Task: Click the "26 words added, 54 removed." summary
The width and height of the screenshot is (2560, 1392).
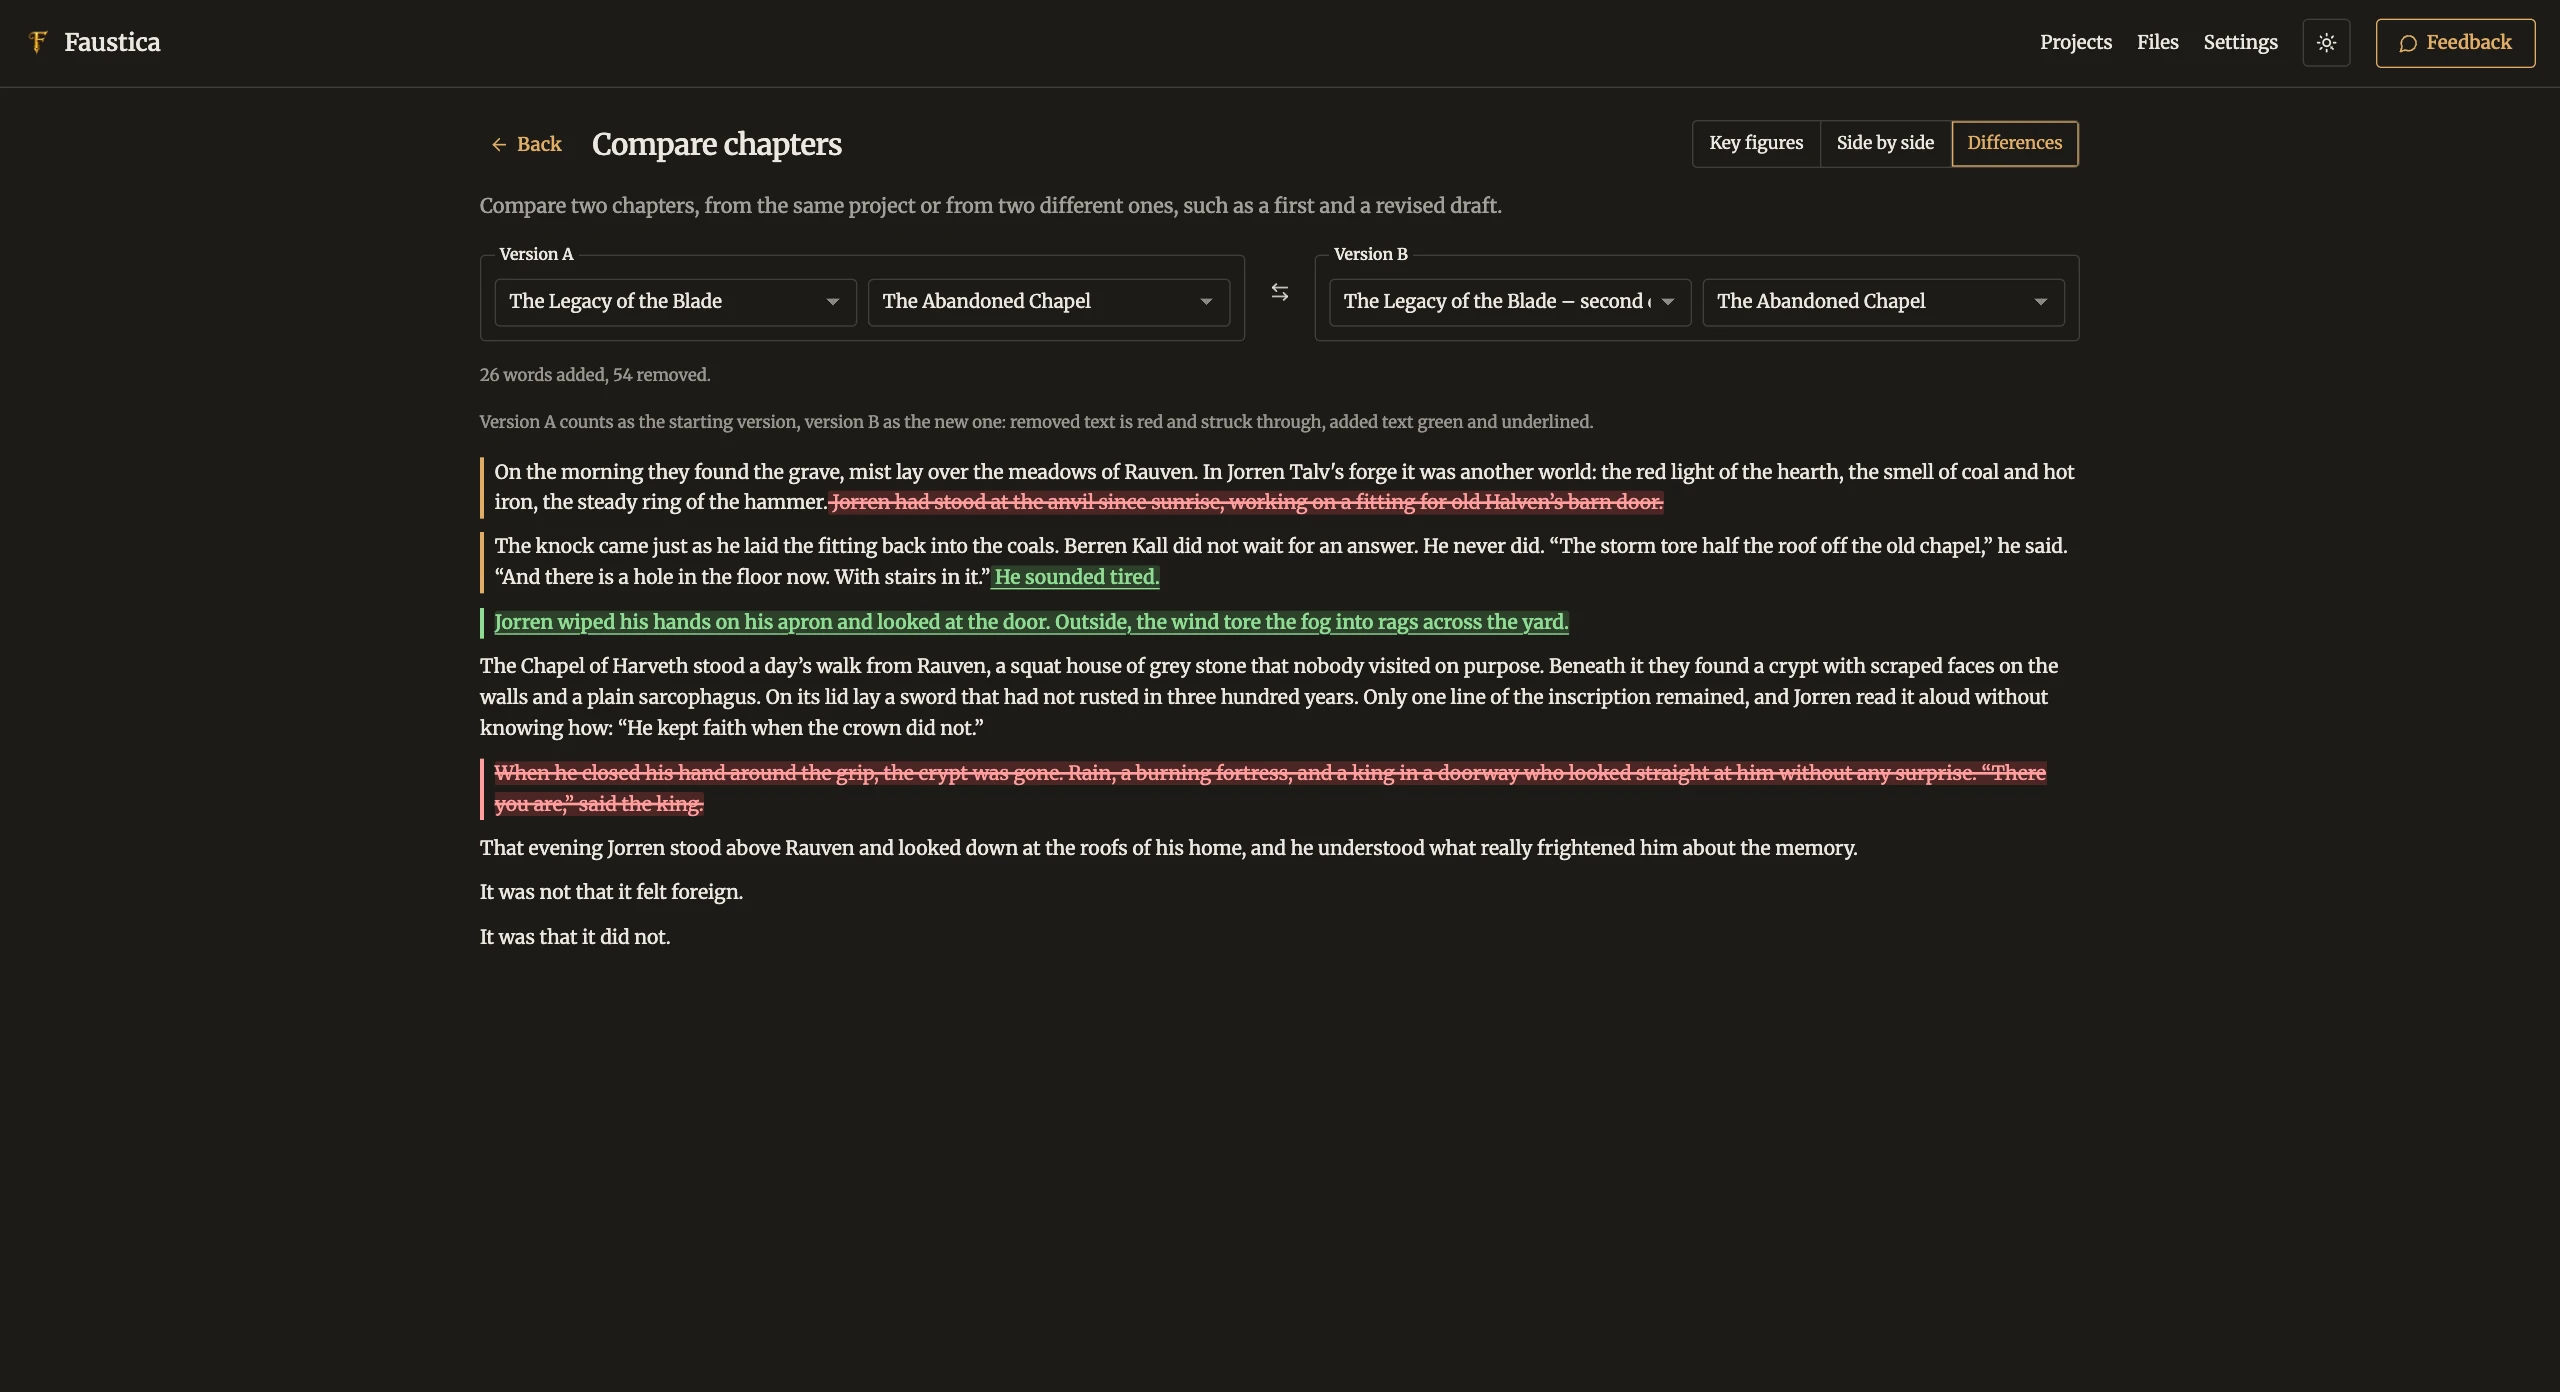Action: [x=595, y=375]
